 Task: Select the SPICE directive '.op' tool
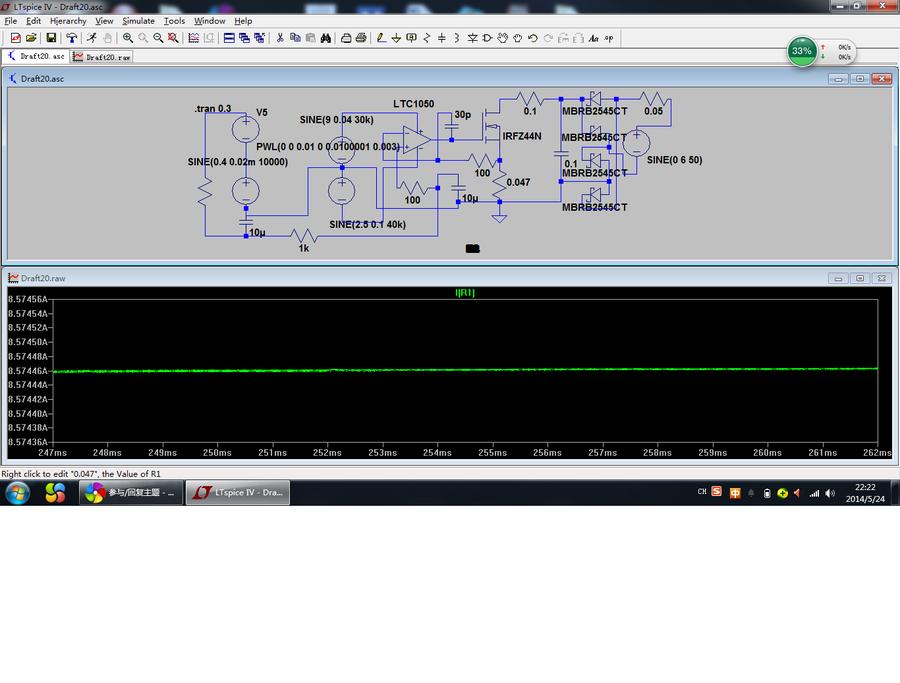pyautogui.click(x=609, y=38)
